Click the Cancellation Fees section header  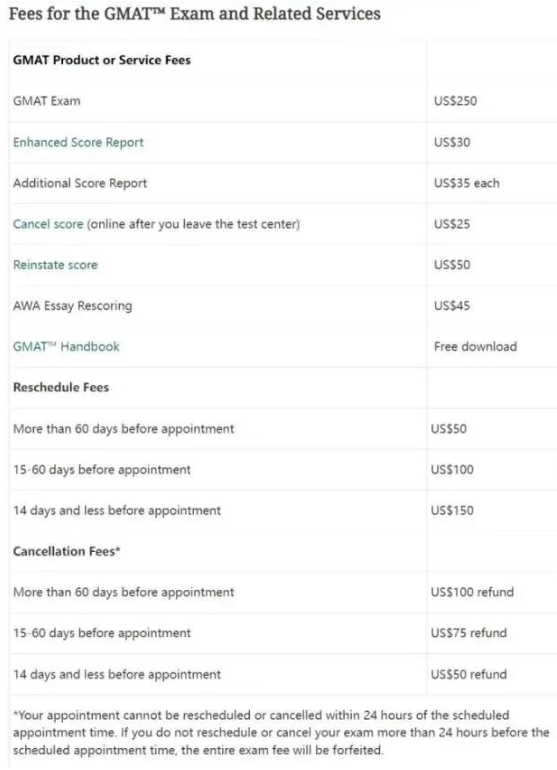coord(67,551)
